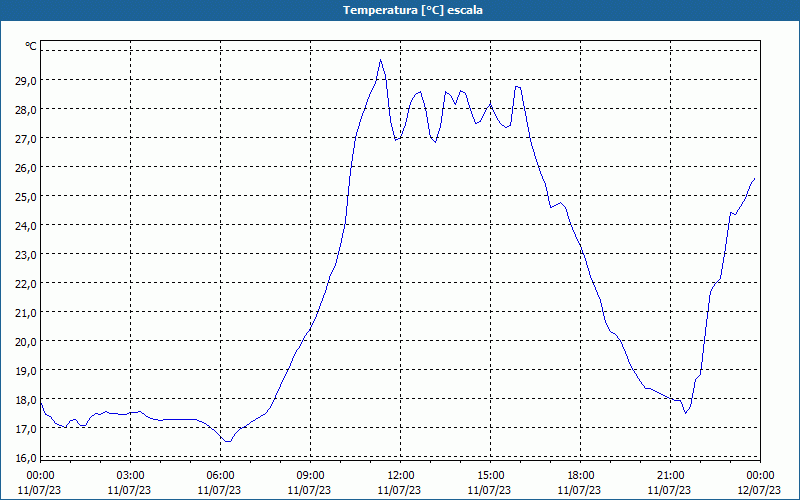Click the '18,0' y-axis label

coord(25,399)
